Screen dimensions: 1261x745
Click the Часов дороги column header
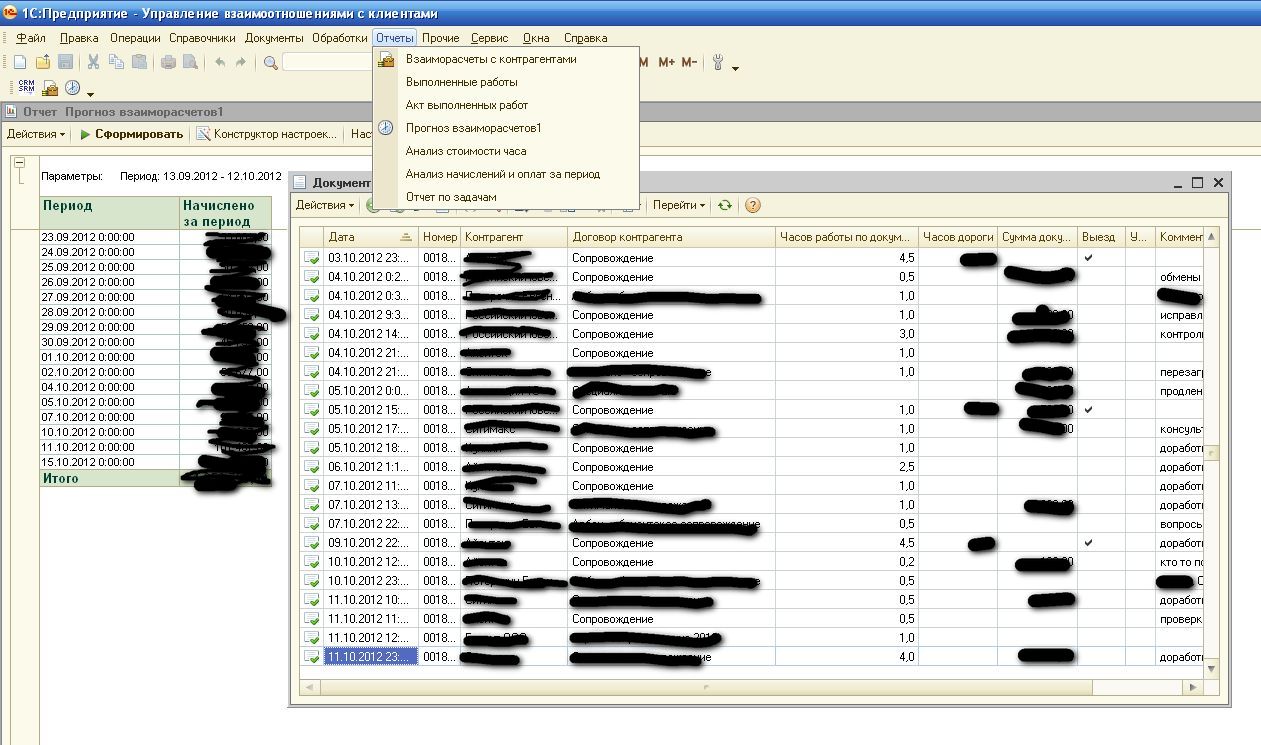pyautogui.click(x=958, y=237)
